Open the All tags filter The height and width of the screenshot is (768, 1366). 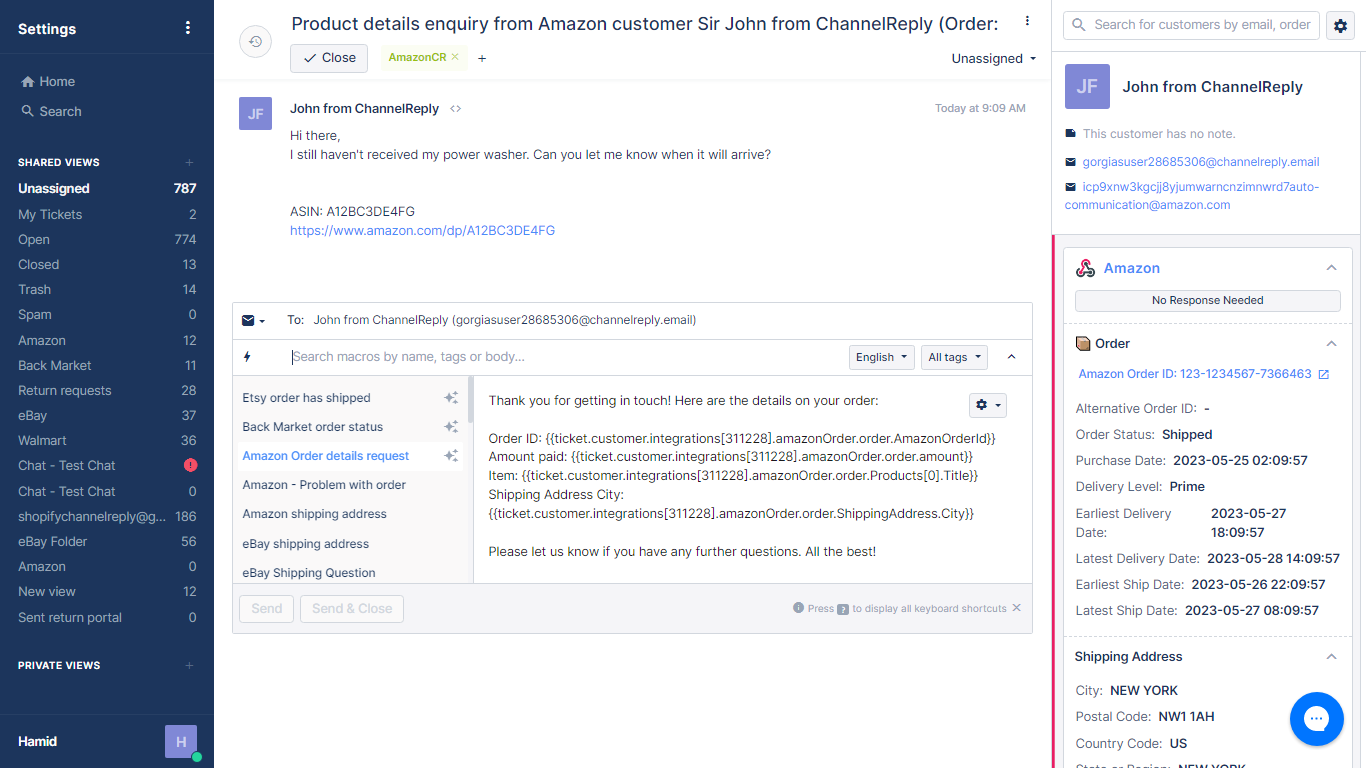954,357
